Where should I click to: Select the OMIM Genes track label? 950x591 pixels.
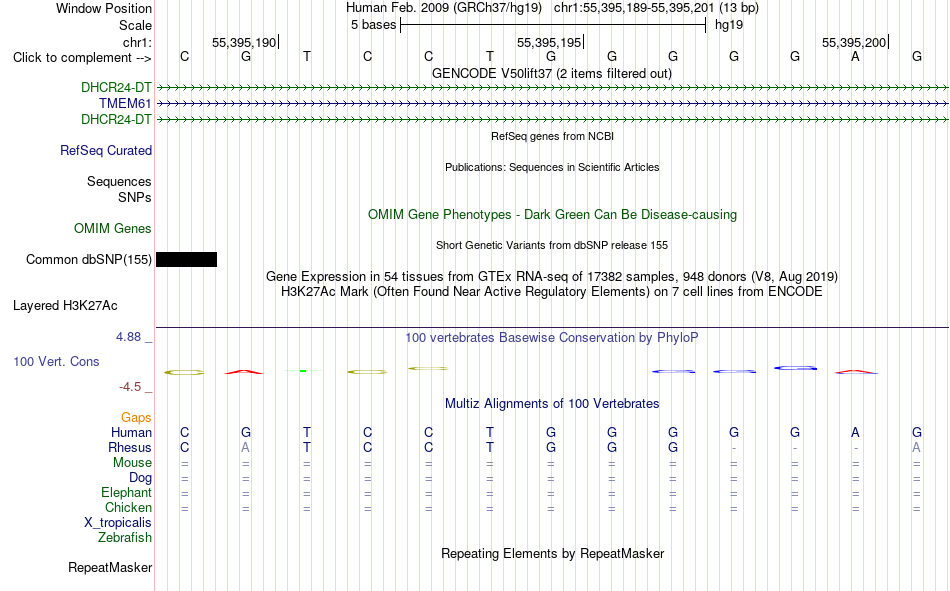113,229
